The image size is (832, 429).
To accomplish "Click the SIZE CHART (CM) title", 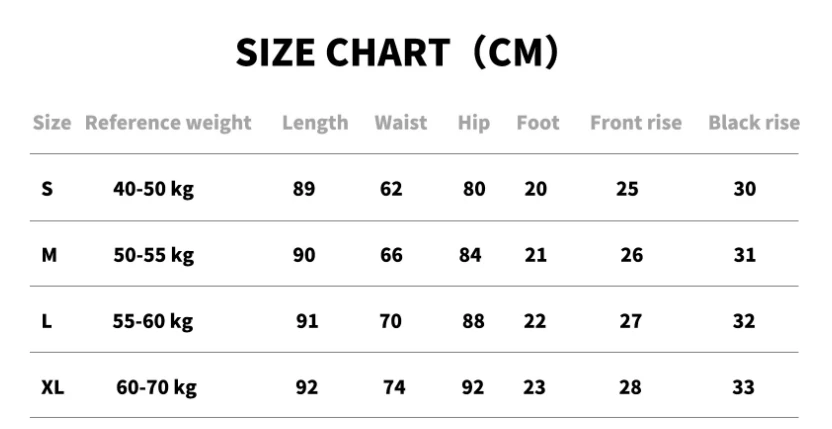I will (x=396, y=53).
